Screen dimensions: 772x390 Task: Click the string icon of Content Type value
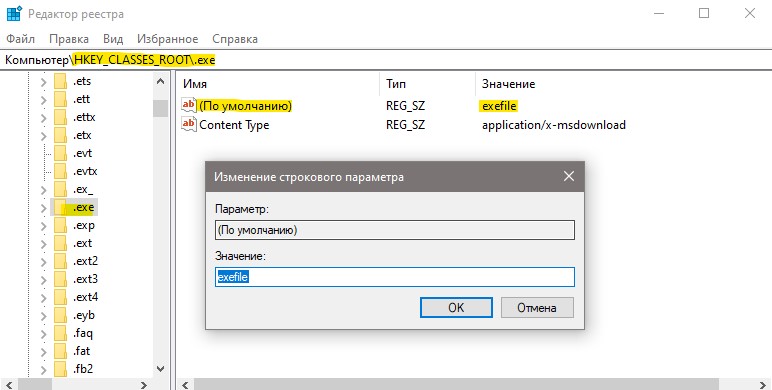(x=189, y=124)
